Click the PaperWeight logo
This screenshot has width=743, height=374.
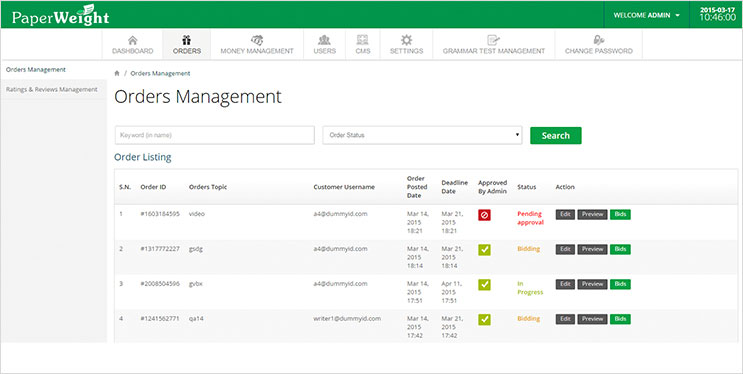coord(60,15)
